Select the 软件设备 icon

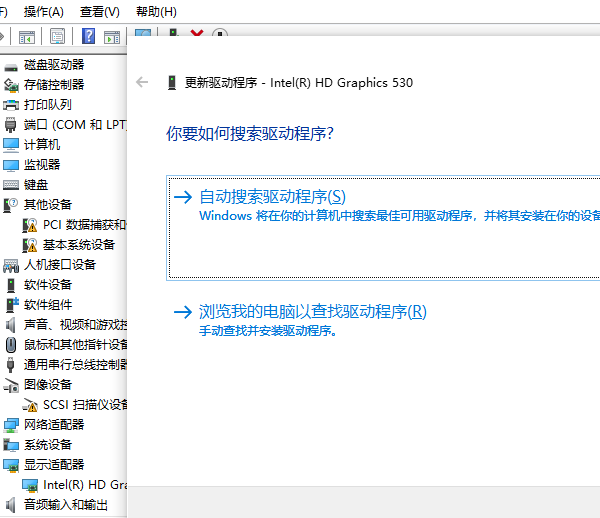point(11,285)
